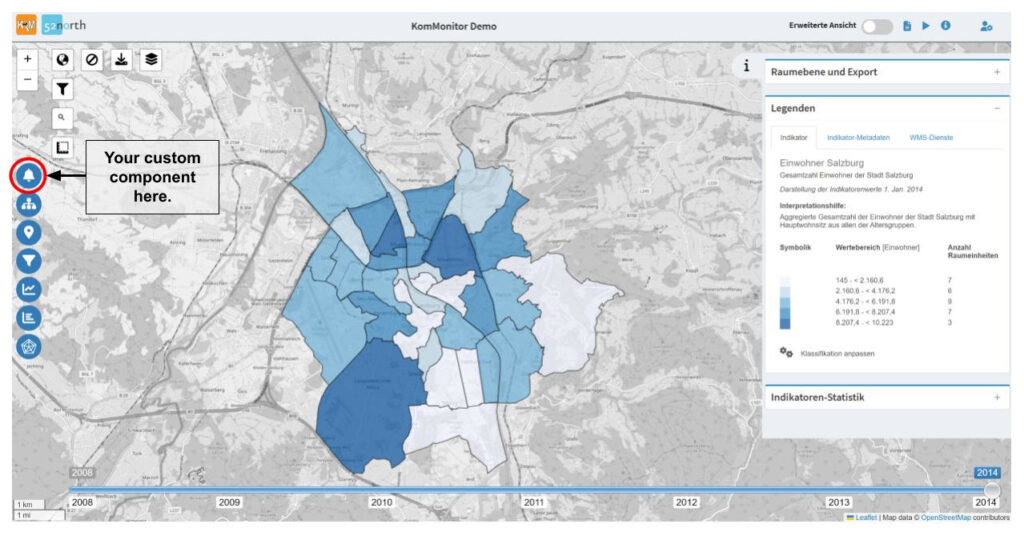
Task: Collapse the Legenden panel
Action: (x=996, y=108)
